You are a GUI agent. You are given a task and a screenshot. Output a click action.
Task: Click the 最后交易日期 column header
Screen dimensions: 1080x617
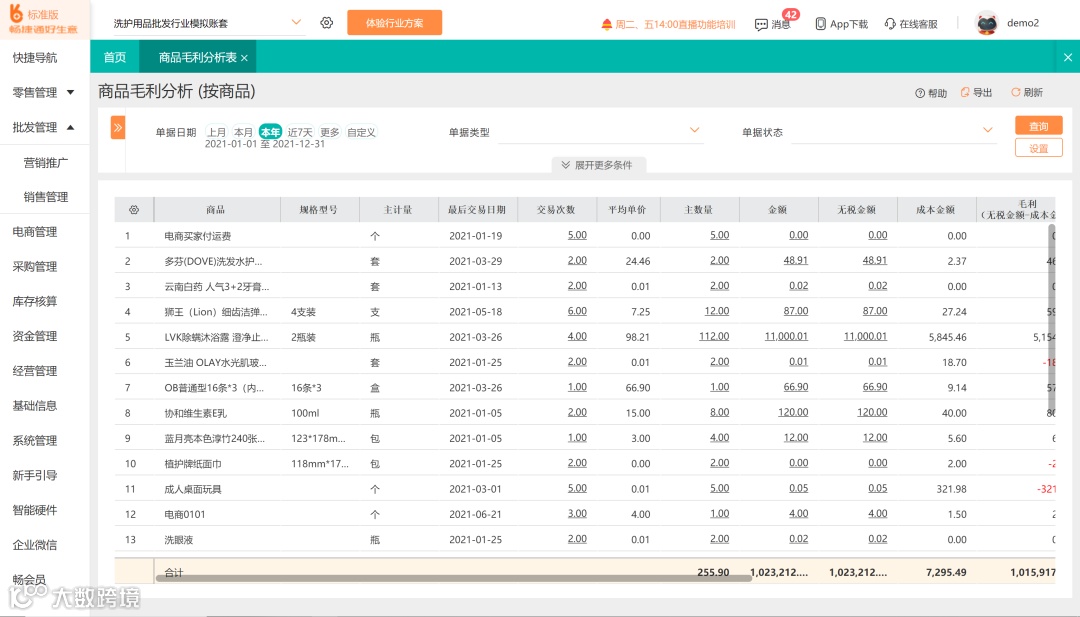477,209
